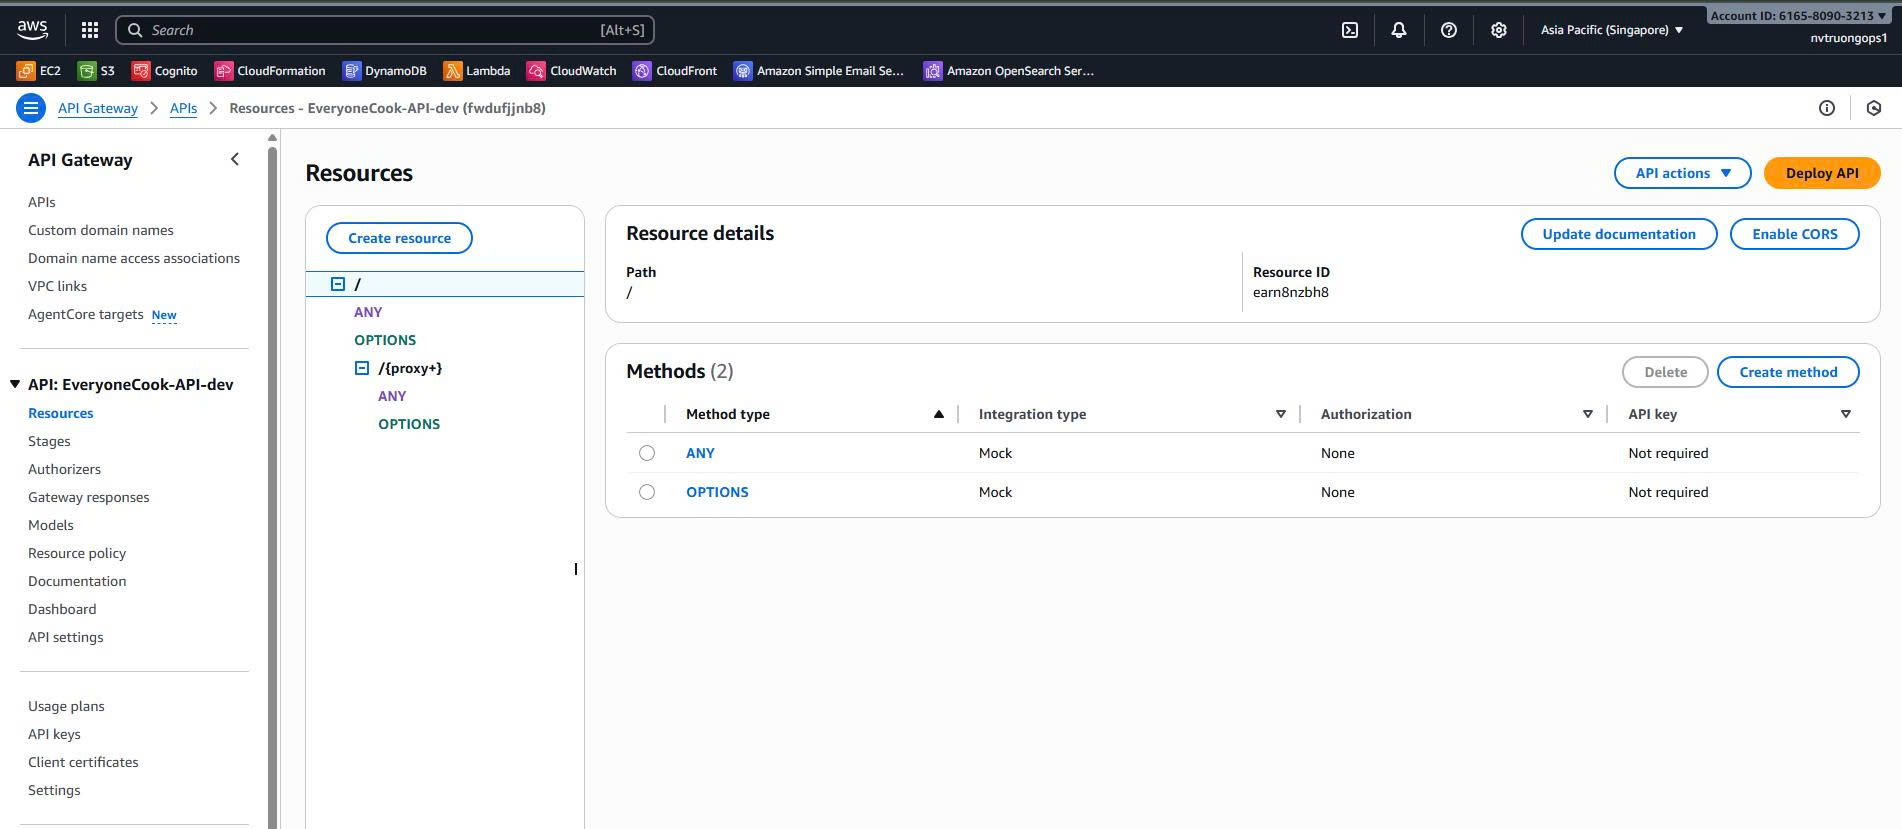Click the Update documentation button
Image resolution: width=1902 pixels, height=829 pixels.
coord(1618,234)
